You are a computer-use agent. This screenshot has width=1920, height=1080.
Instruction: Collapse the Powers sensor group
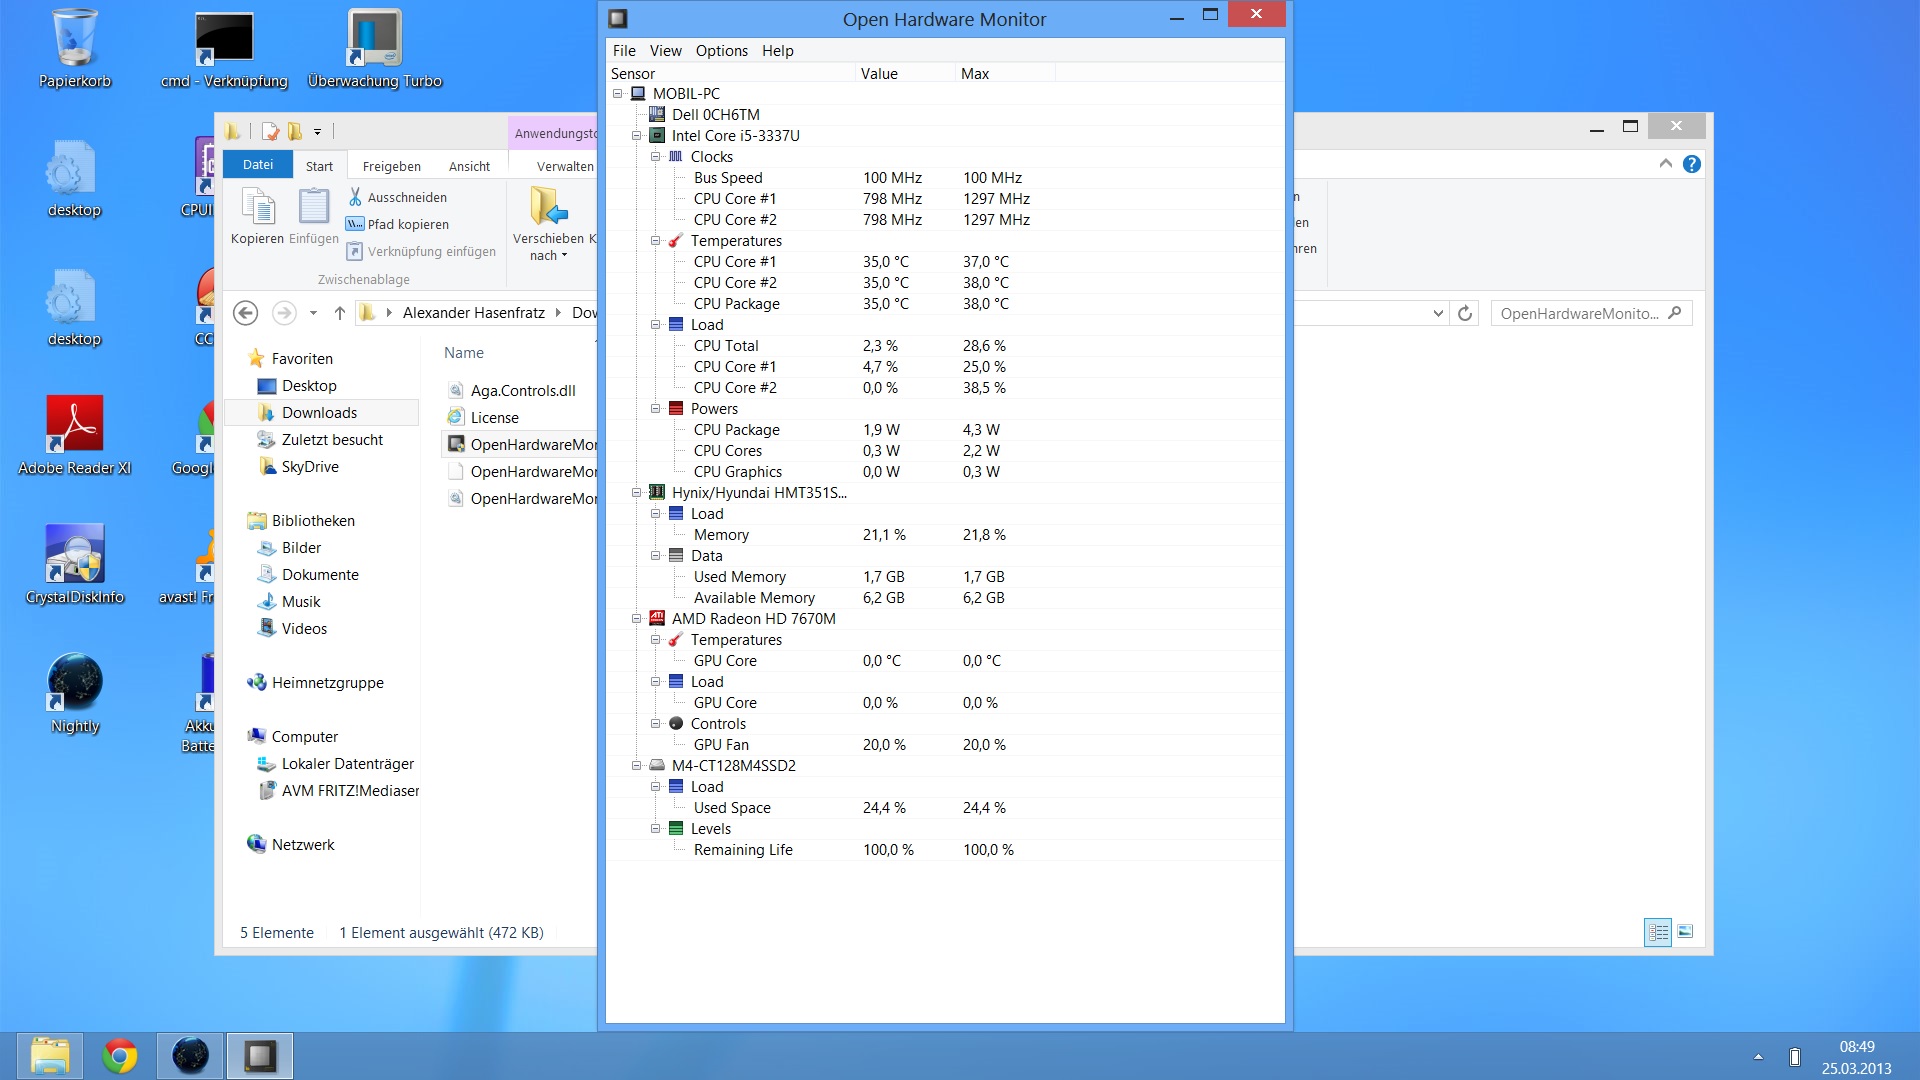tap(656, 409)
